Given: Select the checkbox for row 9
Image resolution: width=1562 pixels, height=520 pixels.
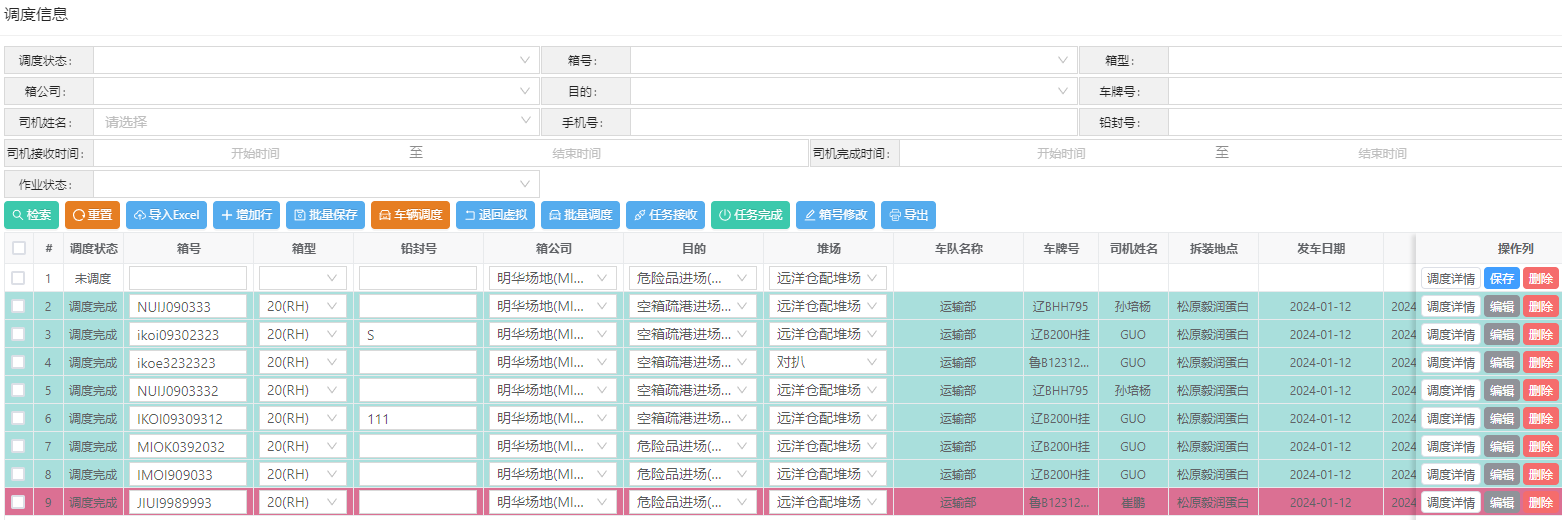Looking at the screenshot, I should click(x=19, y=502).
